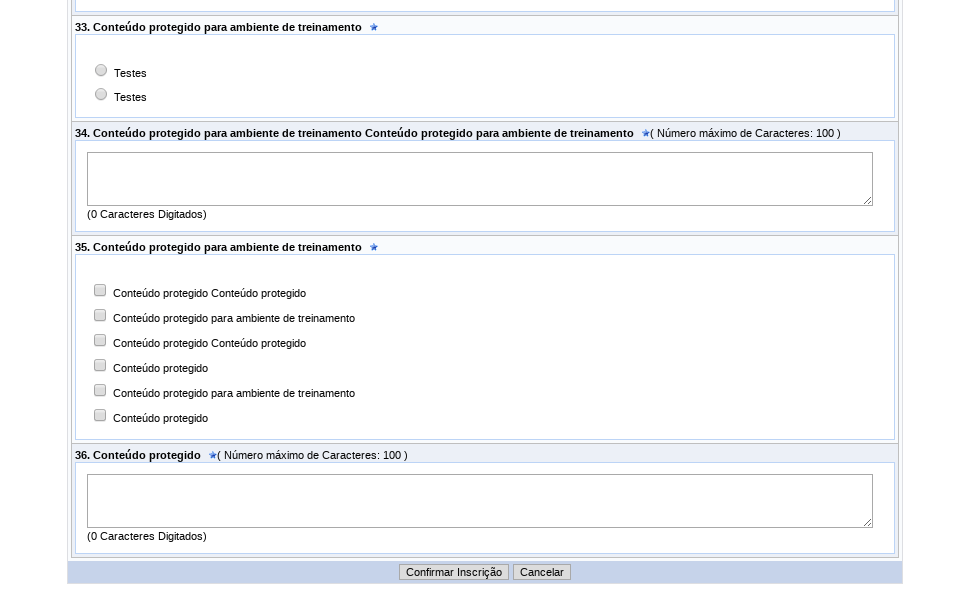Enable the fourth checkbox labeled Conteúdo protegido
Viewport: 961px width, 591px height.
pos(99,364)
